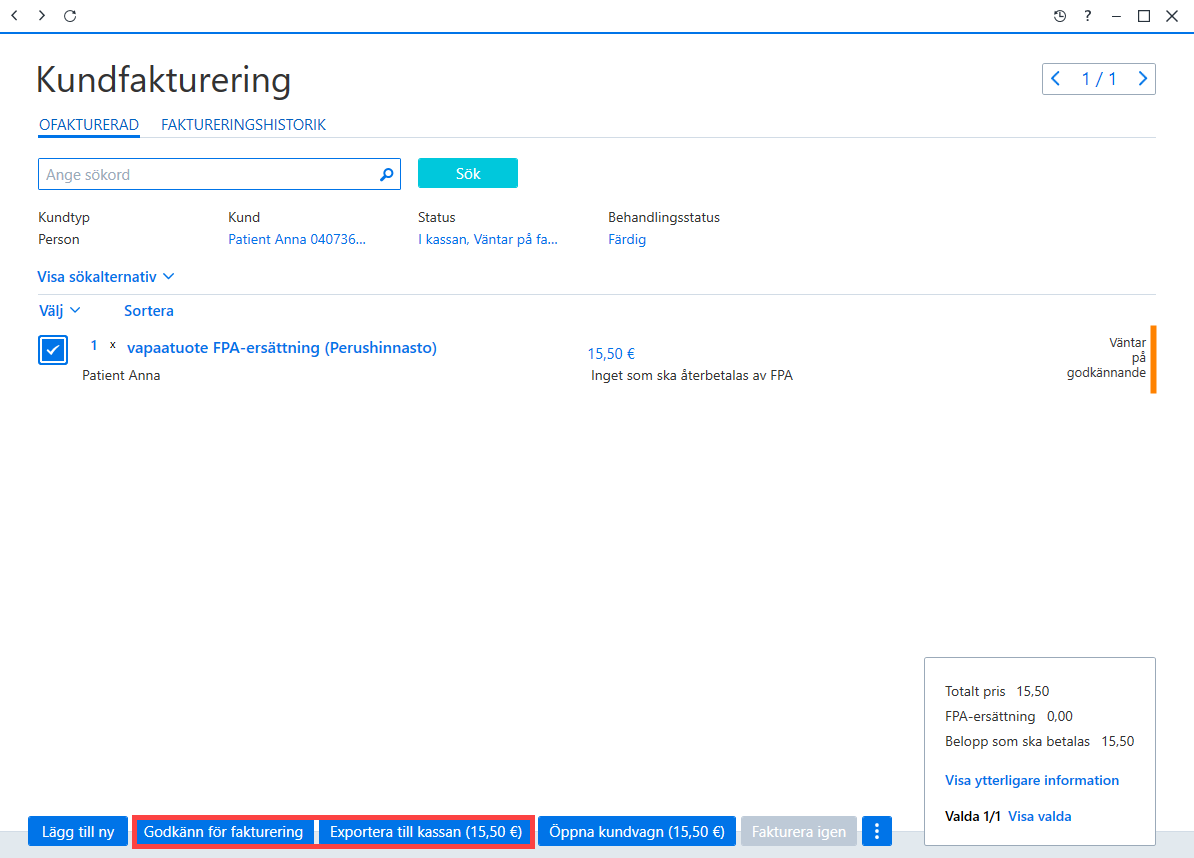Go forward with the right arrow icon
This screenshot has width=1194, height=858.
click(x=42, y=15)
